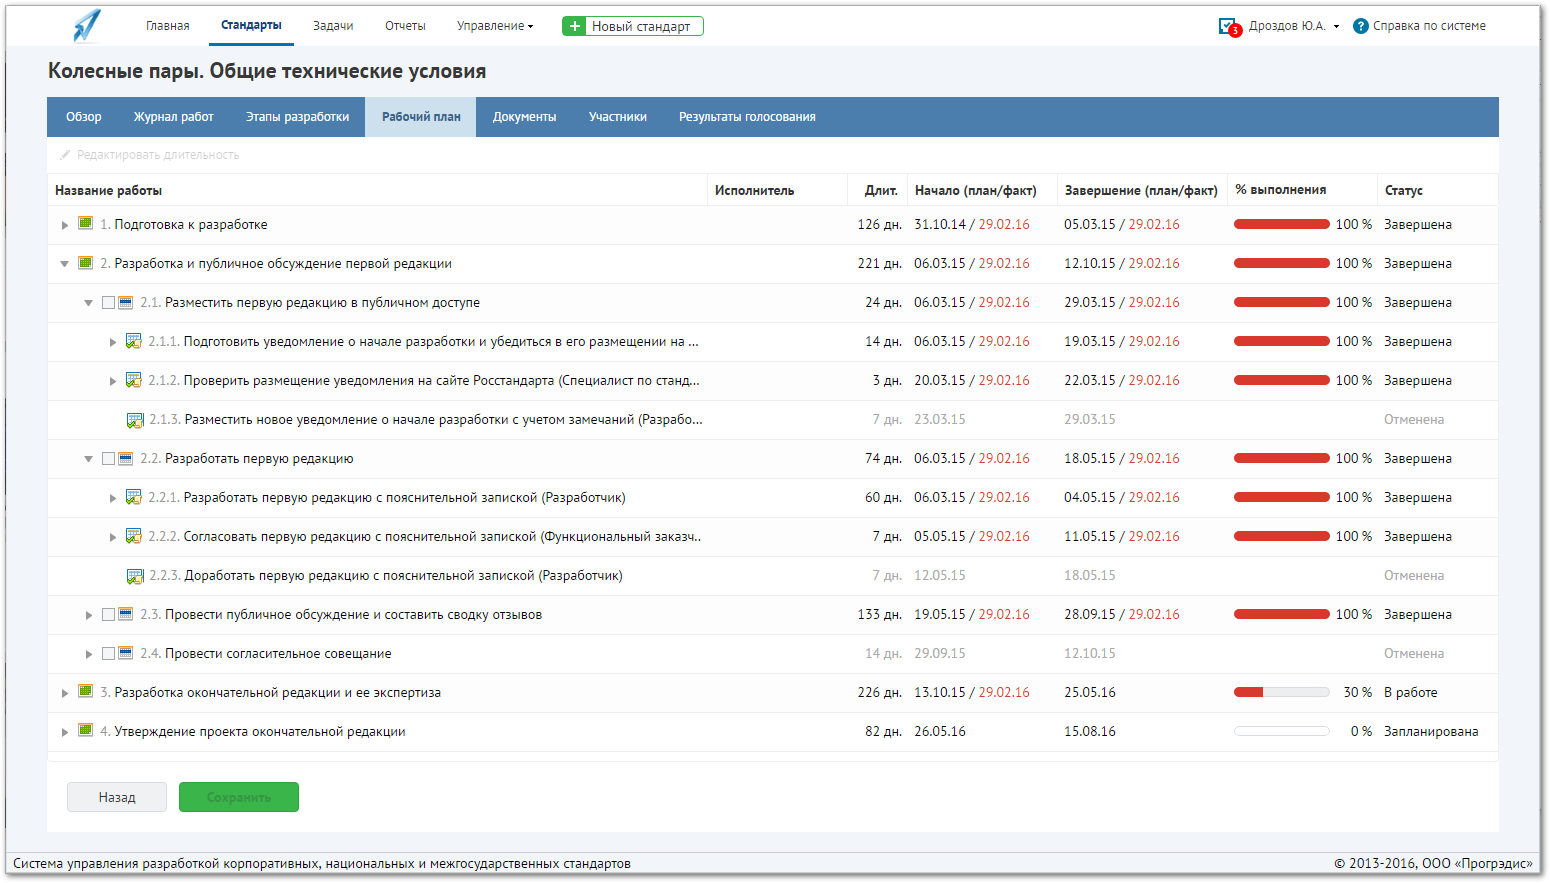
Task: Switch to the Журнал работ tab
Action: [x=174, y=117]
